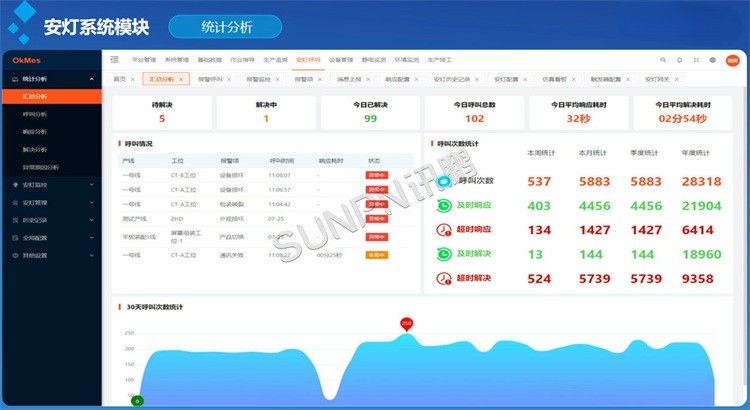Click the red status badge in the ZHD row
This screenshot has height=410, width=750.
pyautogui.click(x=377, y=219)
